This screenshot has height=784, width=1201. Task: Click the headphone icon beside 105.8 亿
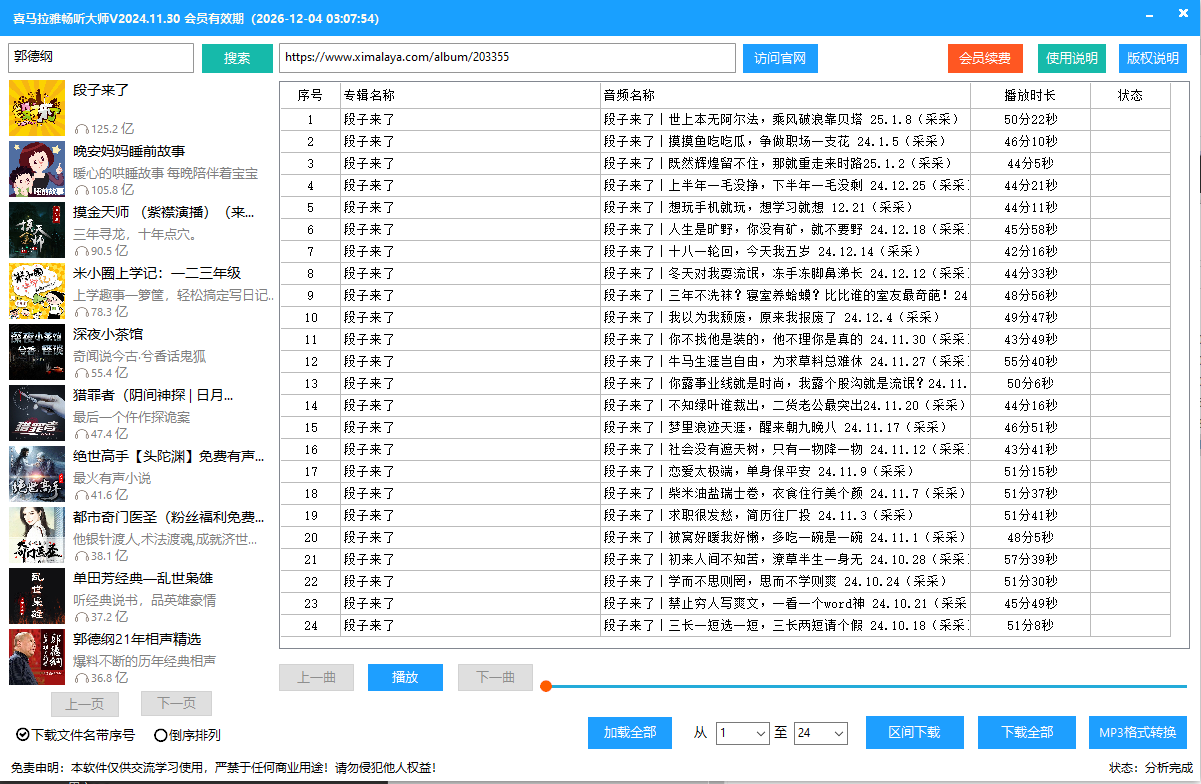click(x=81, y=191)
